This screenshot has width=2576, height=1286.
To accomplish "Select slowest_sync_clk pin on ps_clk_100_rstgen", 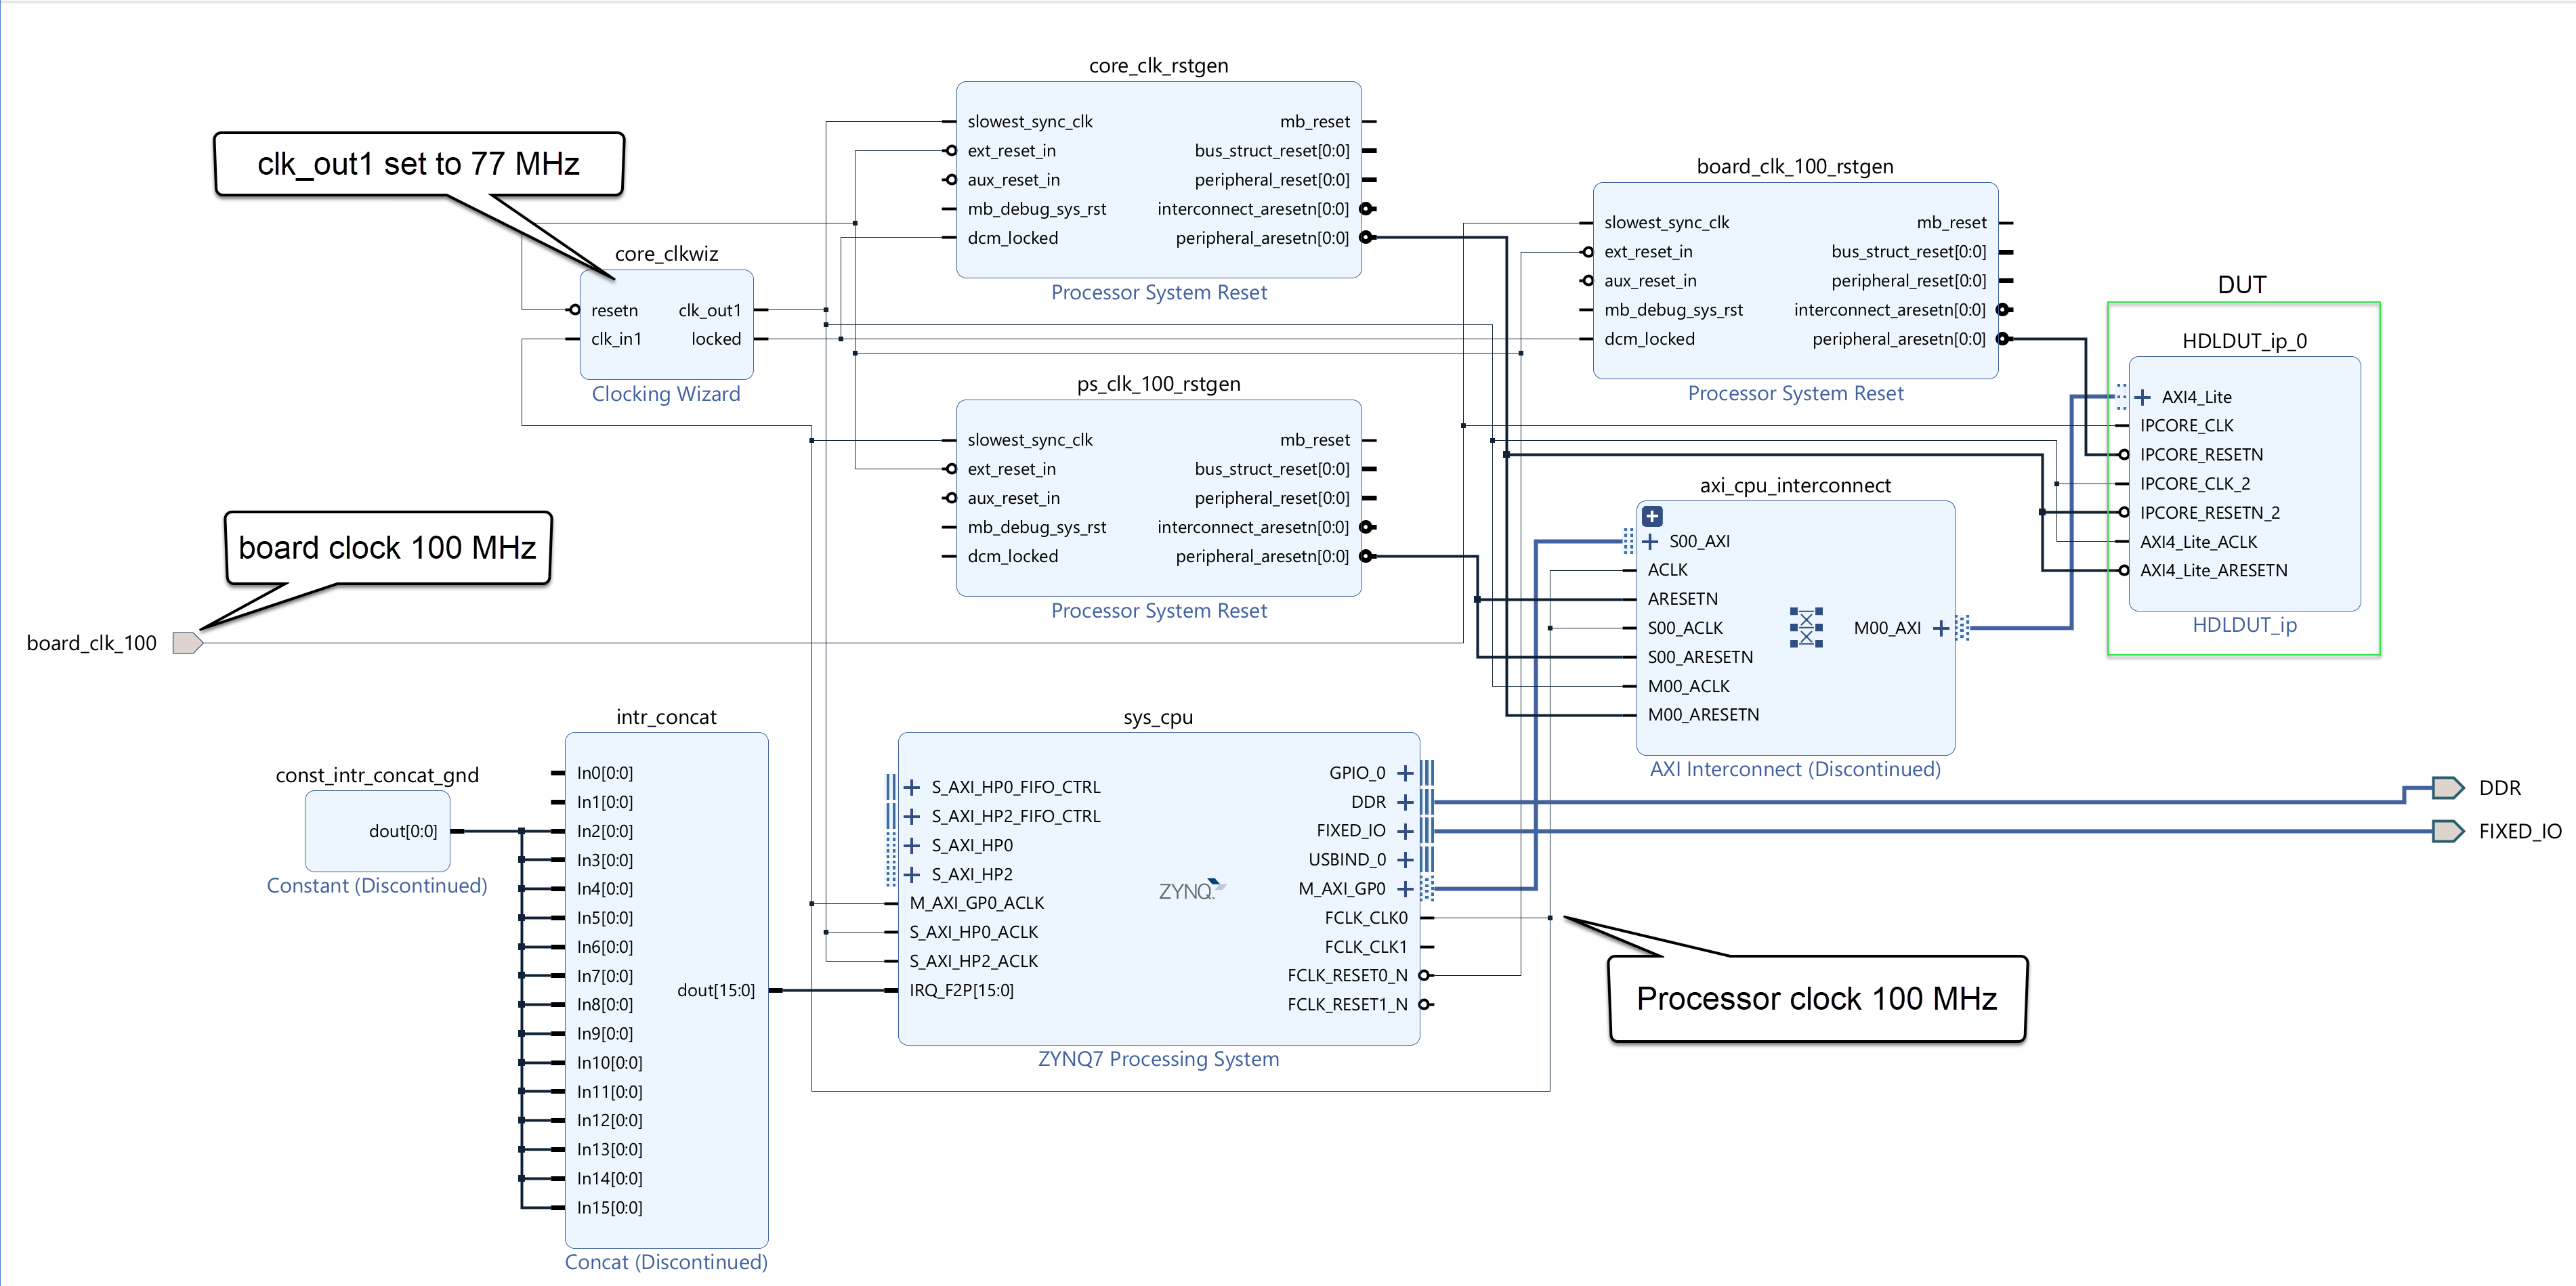I will tap(1029, 440).
